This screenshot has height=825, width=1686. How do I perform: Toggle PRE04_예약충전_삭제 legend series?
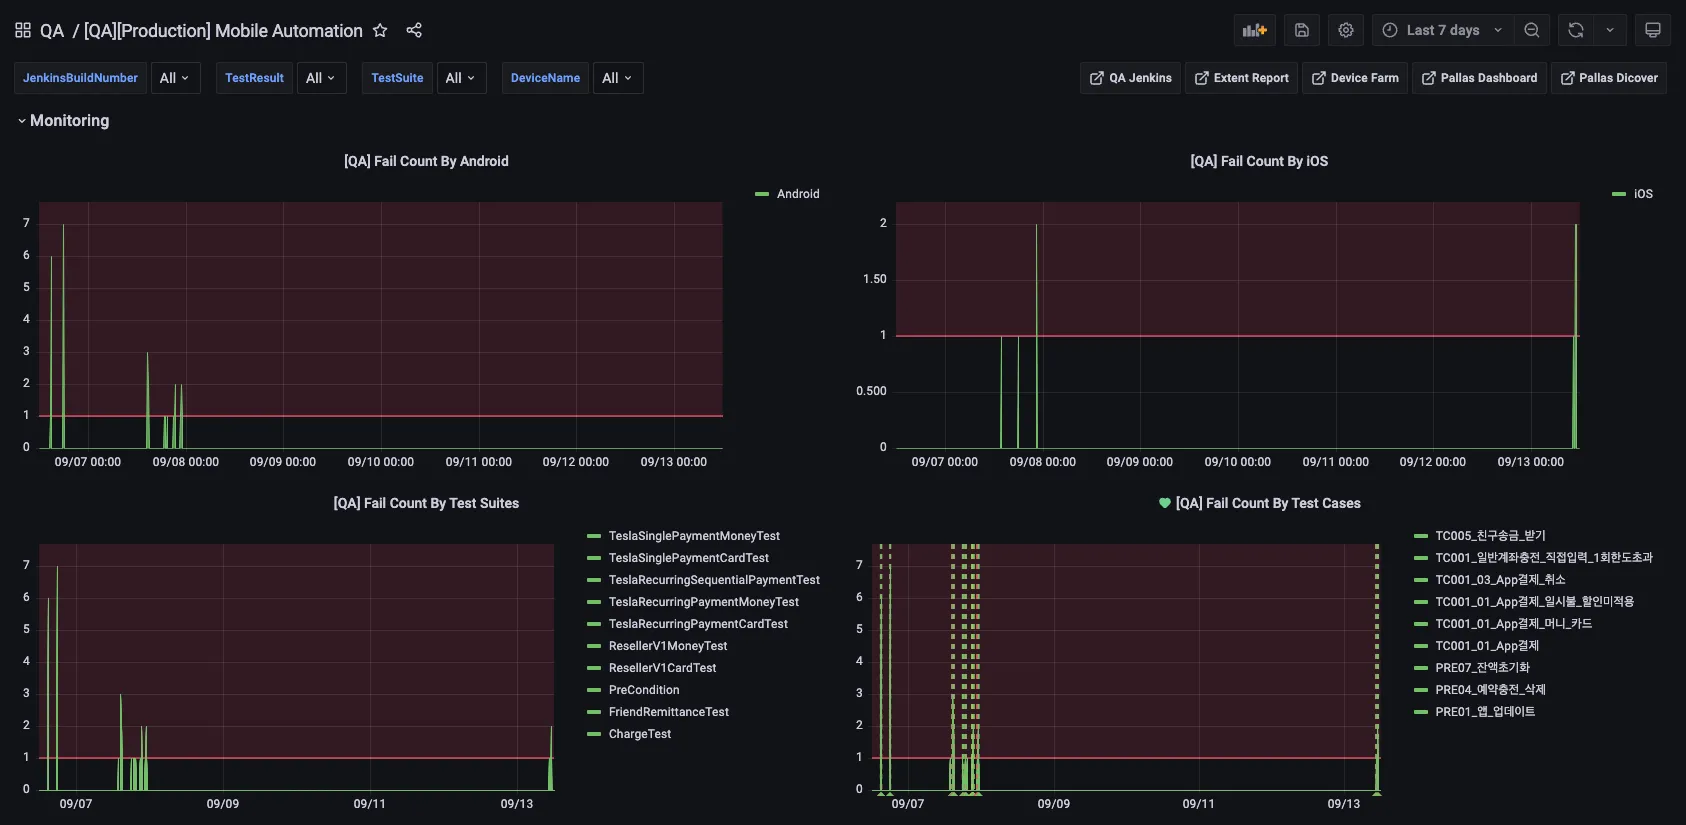coord(1490,690)
